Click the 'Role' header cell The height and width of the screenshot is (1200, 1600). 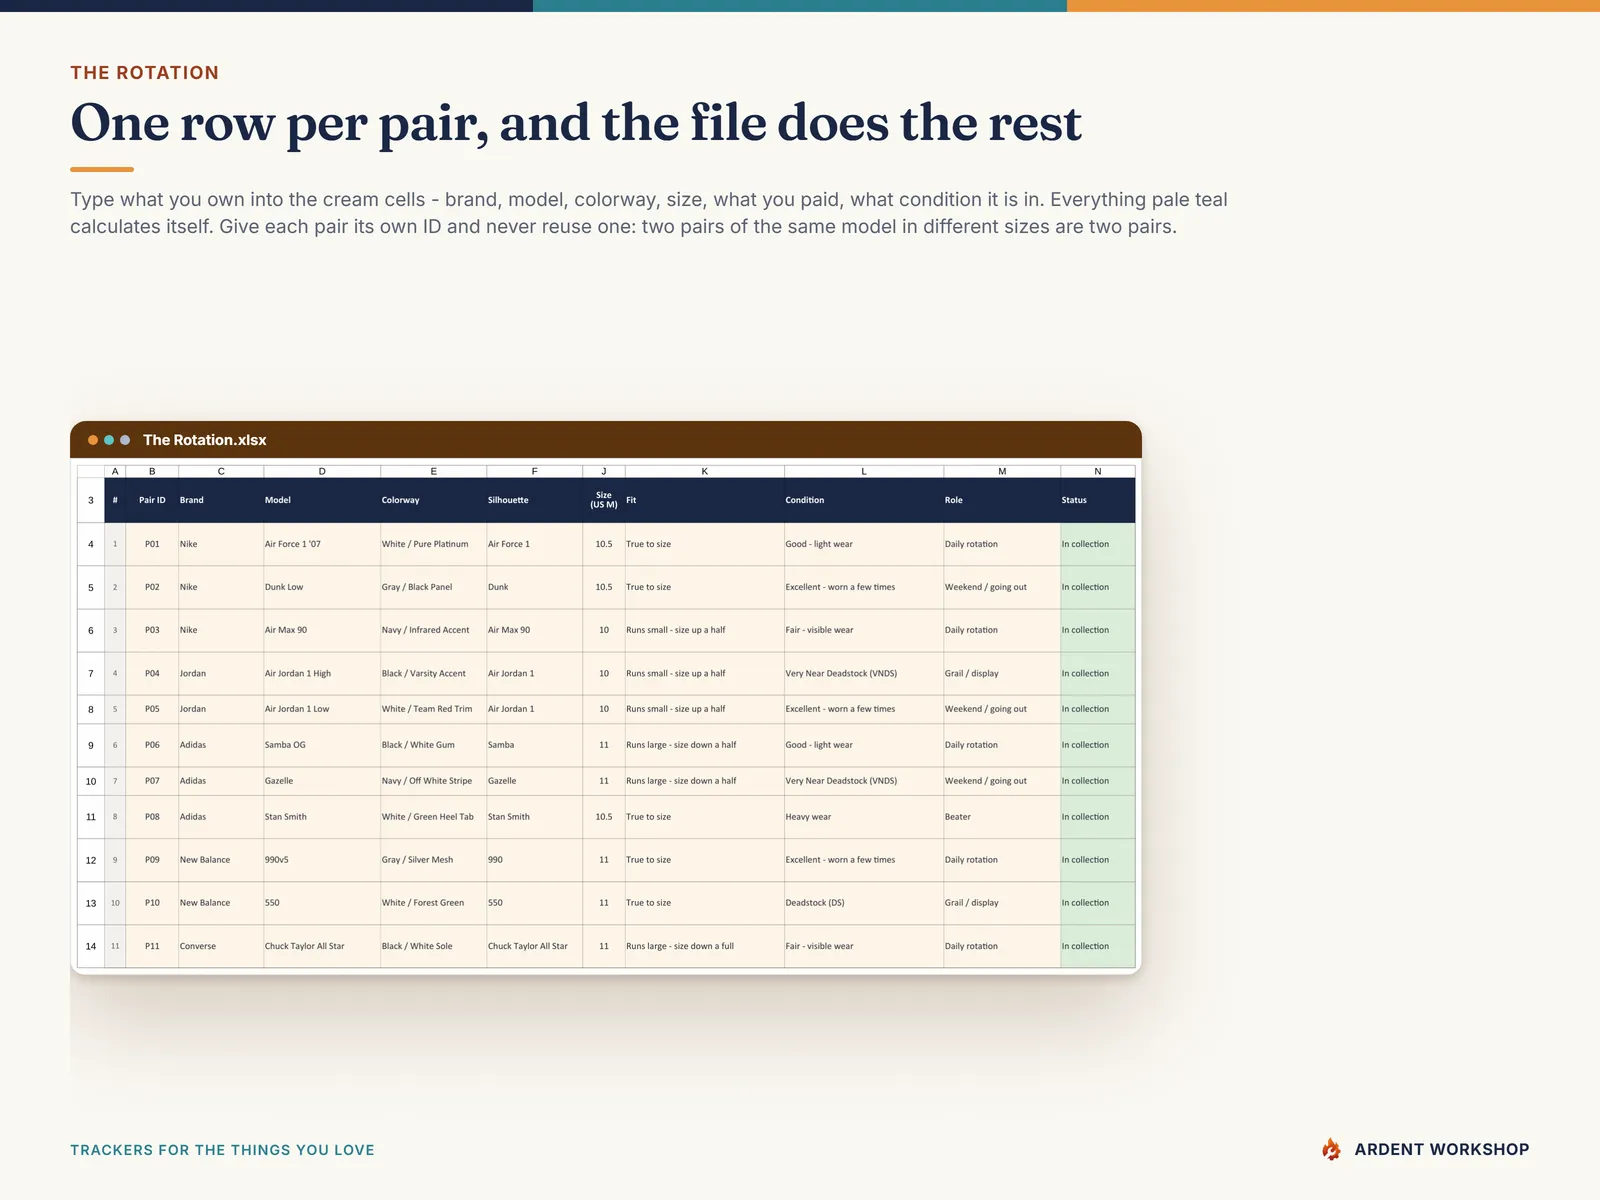(1002, 500)
